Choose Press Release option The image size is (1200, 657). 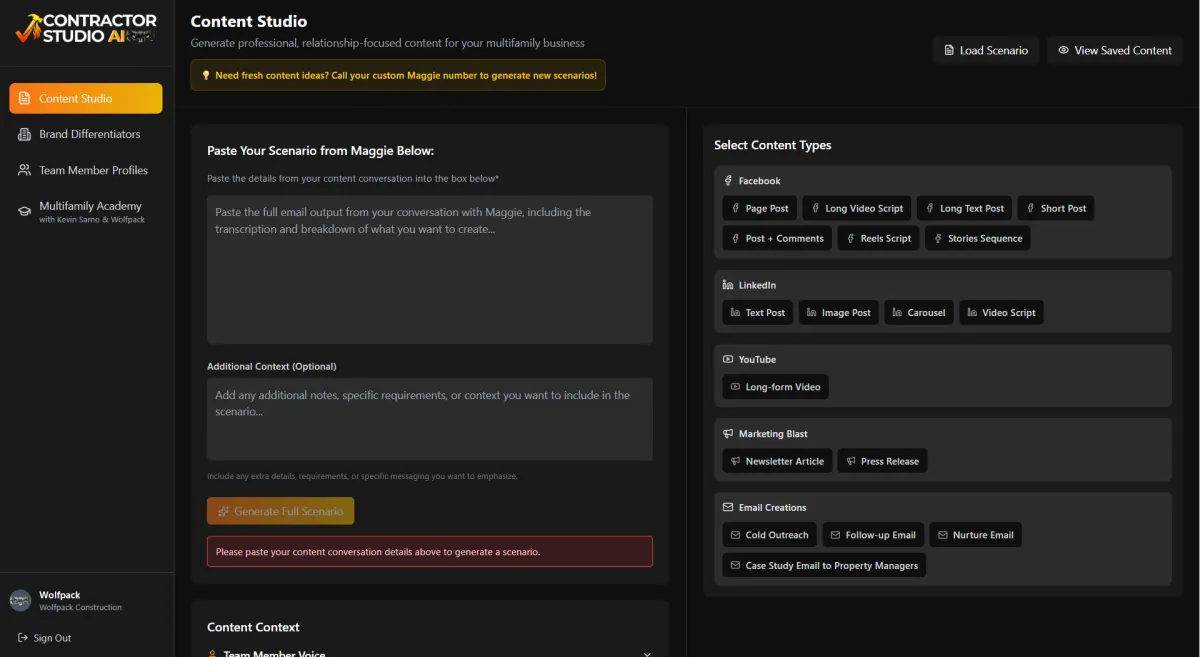(x=882, y=461)
